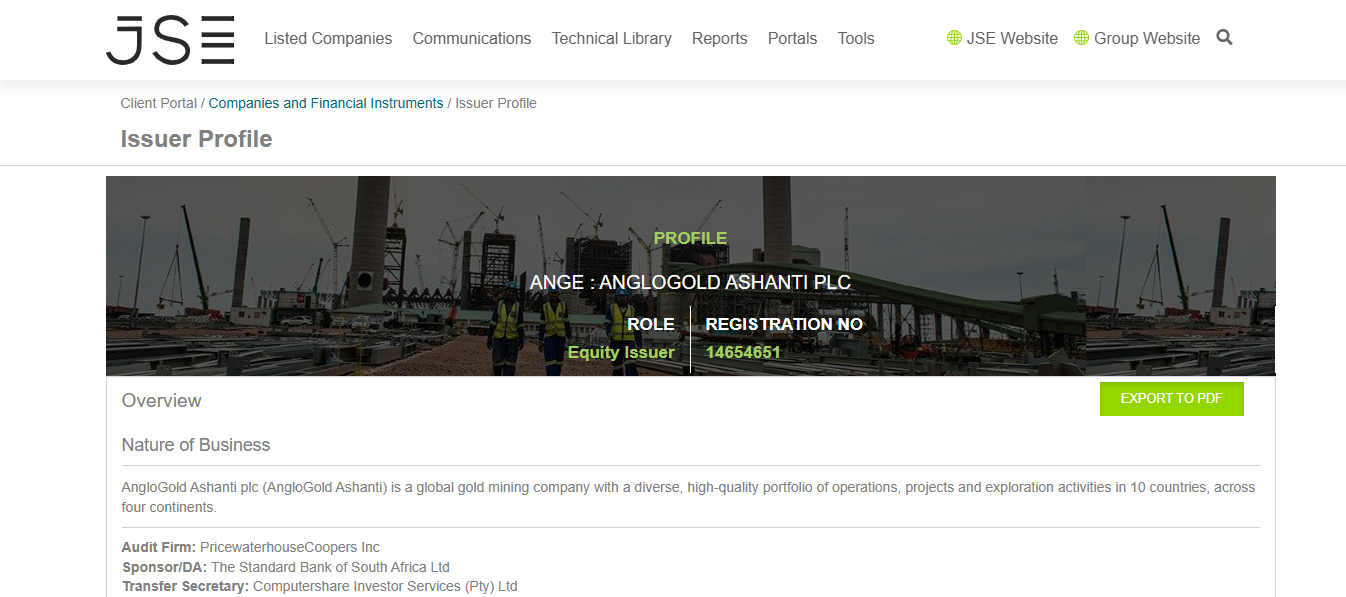Click the Issuer Profile page heading
Viewport: 1346px width, 597px height.
[x=196, y=139]
